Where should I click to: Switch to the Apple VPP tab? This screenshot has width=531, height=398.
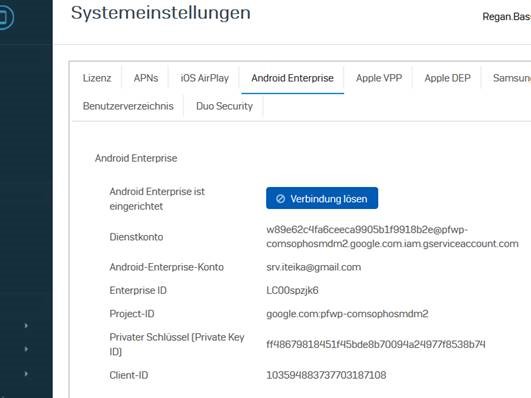(379, 78)
